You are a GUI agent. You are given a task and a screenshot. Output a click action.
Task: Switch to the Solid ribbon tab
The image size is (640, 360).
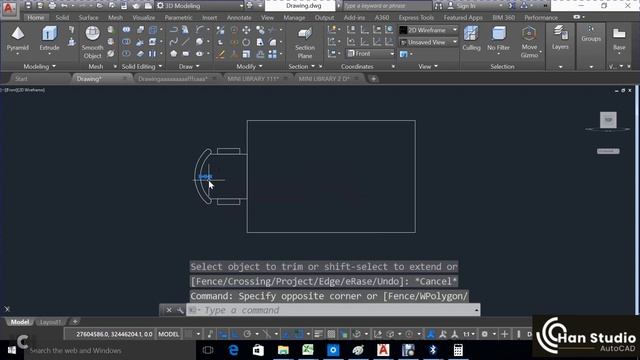tap(62, 18)
